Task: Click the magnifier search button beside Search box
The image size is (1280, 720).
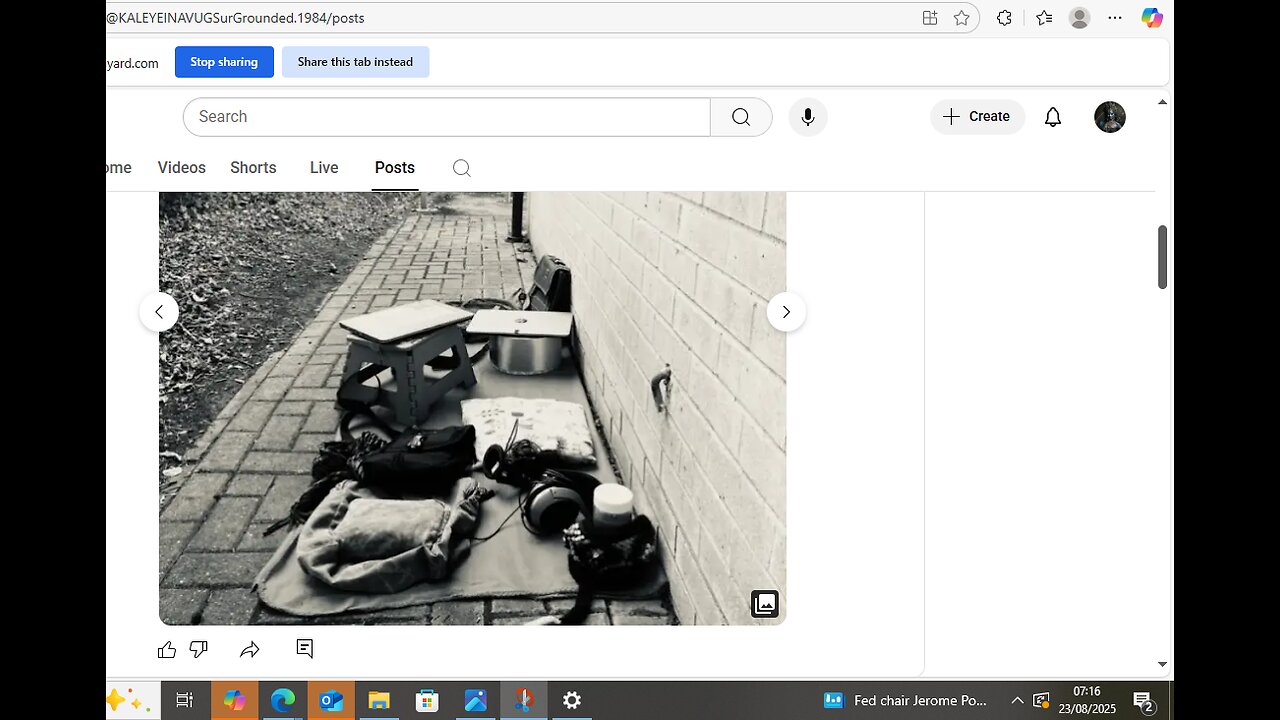Action: point(741,117)
